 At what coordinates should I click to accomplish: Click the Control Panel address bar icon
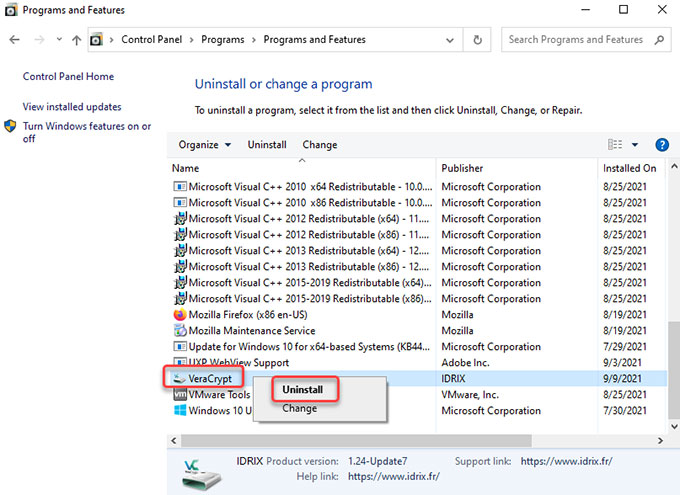click(96, 40)
